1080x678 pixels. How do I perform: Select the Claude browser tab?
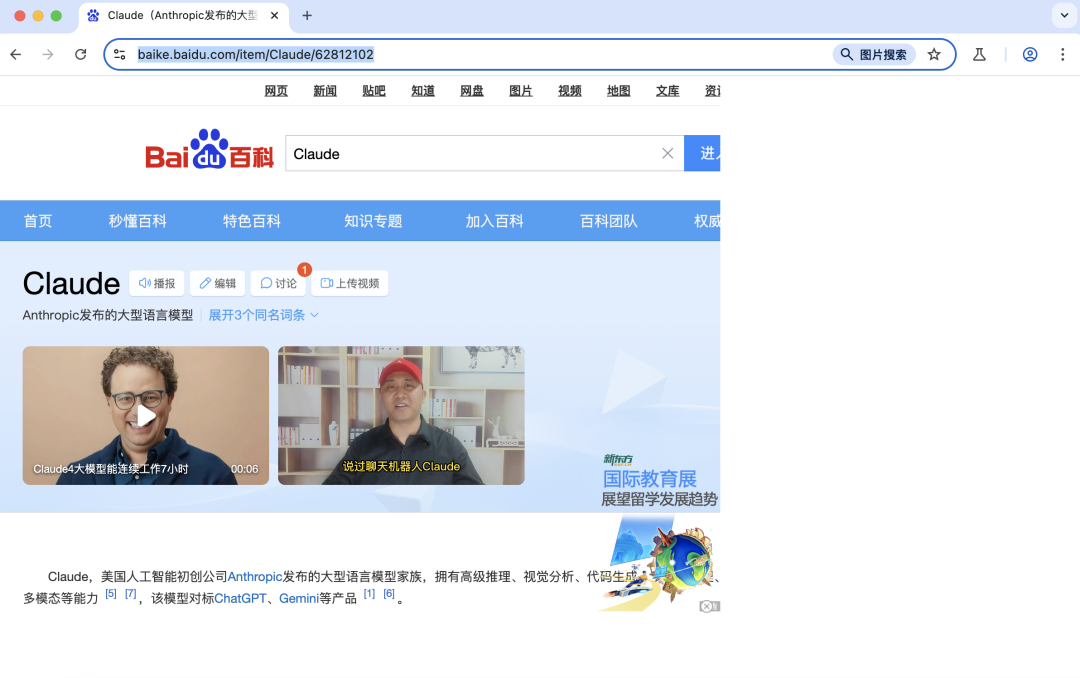pos(184,17)
